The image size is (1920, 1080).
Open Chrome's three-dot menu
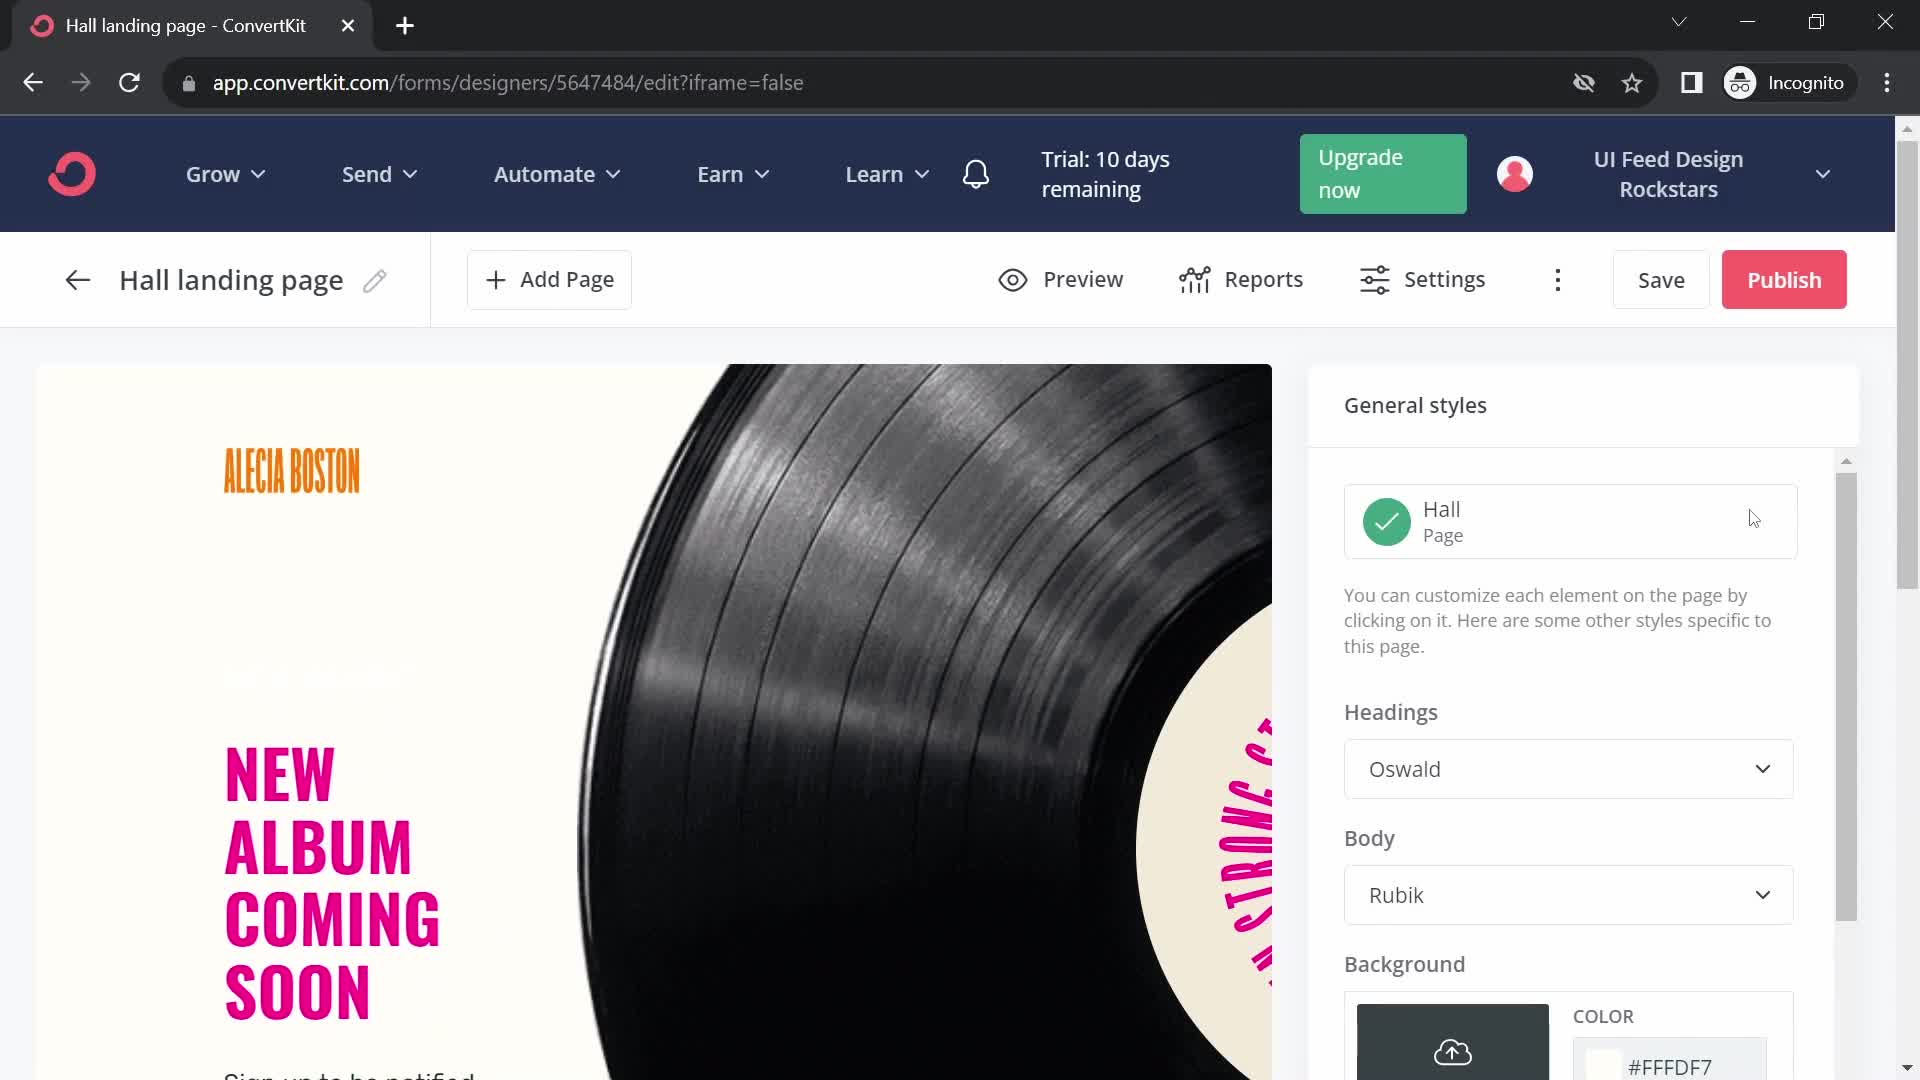(1887, 83)
